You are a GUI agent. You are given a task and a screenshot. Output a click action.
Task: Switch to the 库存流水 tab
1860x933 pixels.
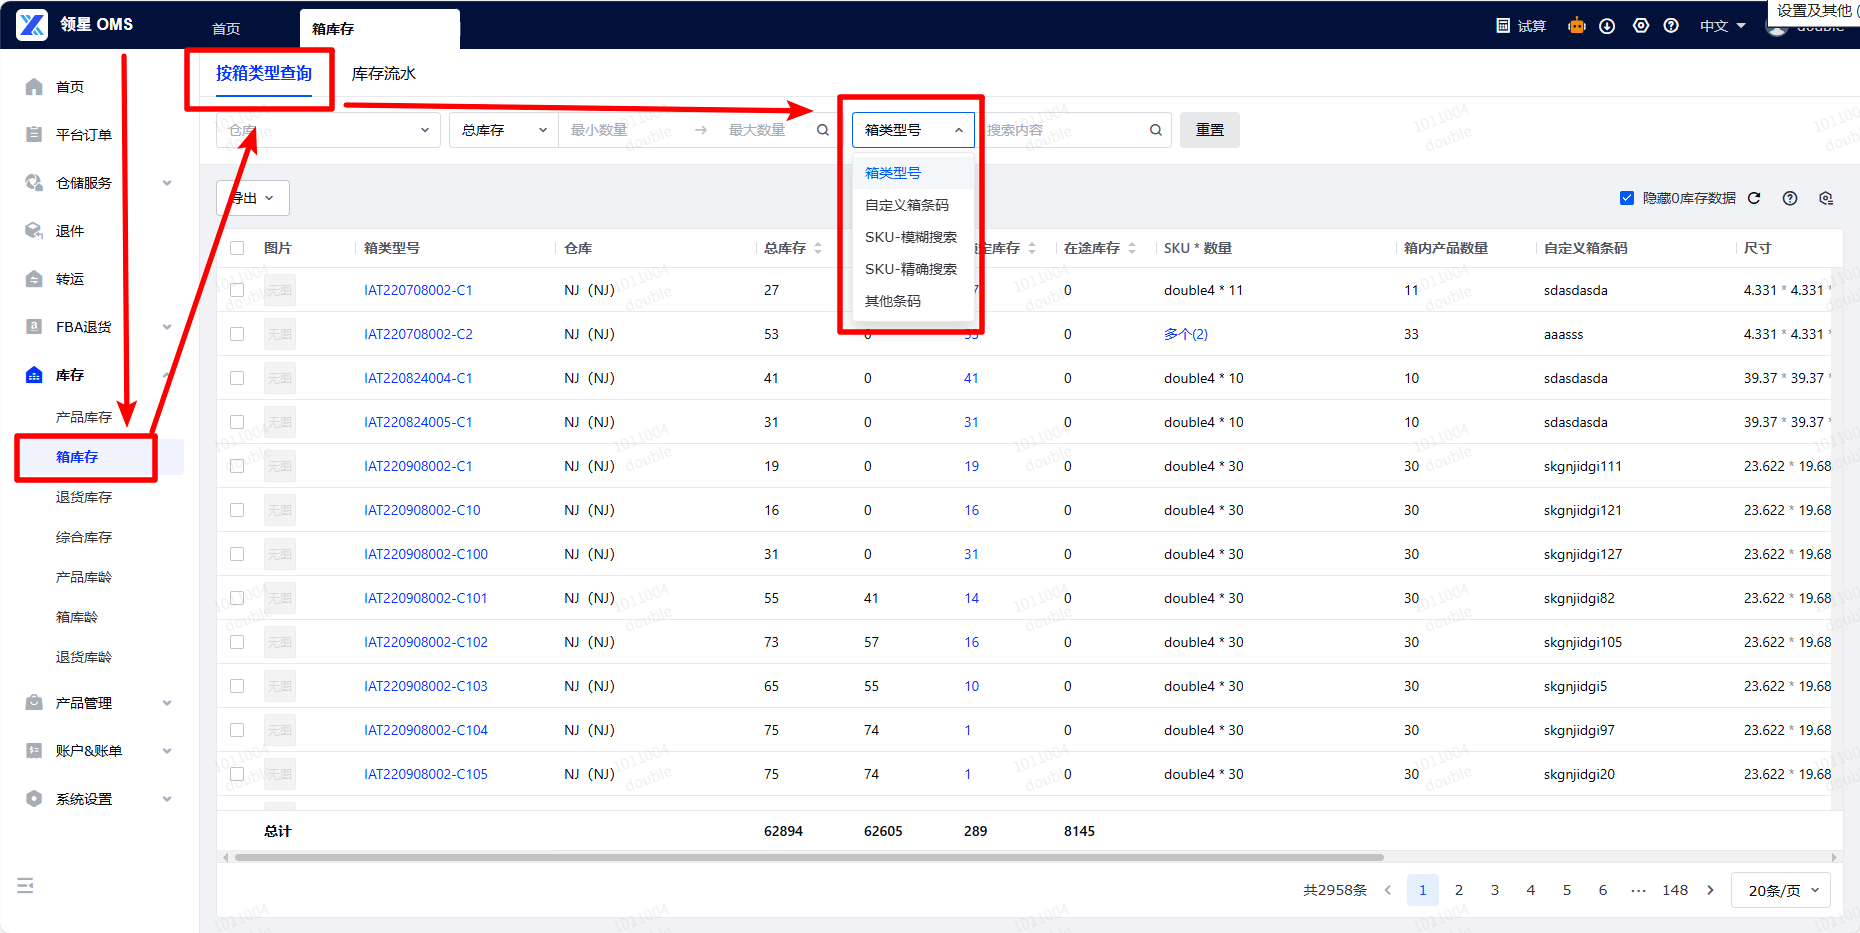point(384,73)
